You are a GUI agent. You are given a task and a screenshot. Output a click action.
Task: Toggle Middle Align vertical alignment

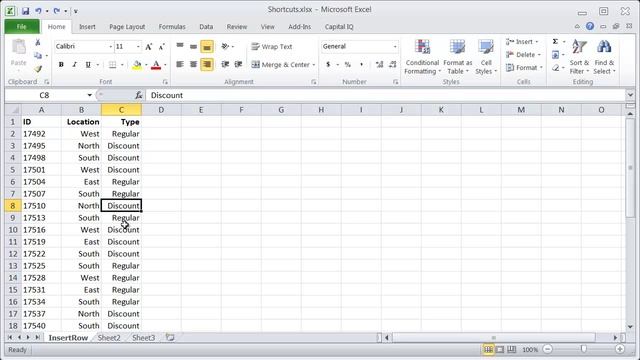coord(193,47)
